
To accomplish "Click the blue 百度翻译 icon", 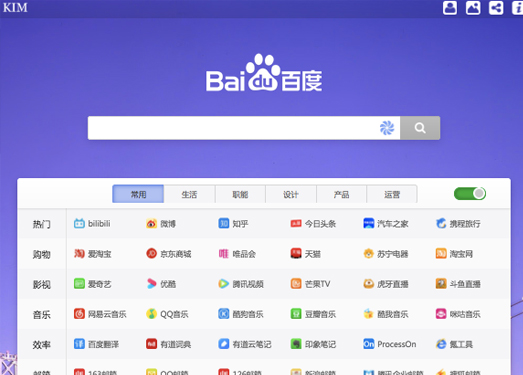I will (79, 344).
